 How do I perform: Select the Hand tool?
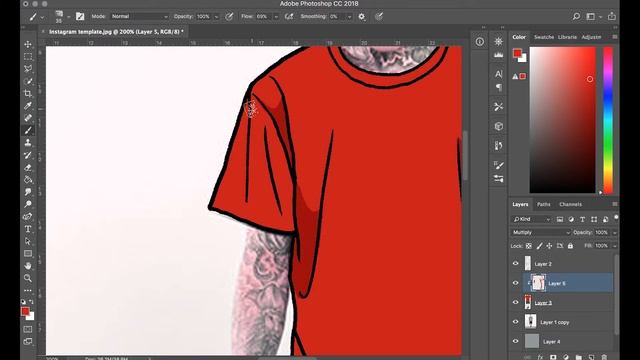[28, 266]
